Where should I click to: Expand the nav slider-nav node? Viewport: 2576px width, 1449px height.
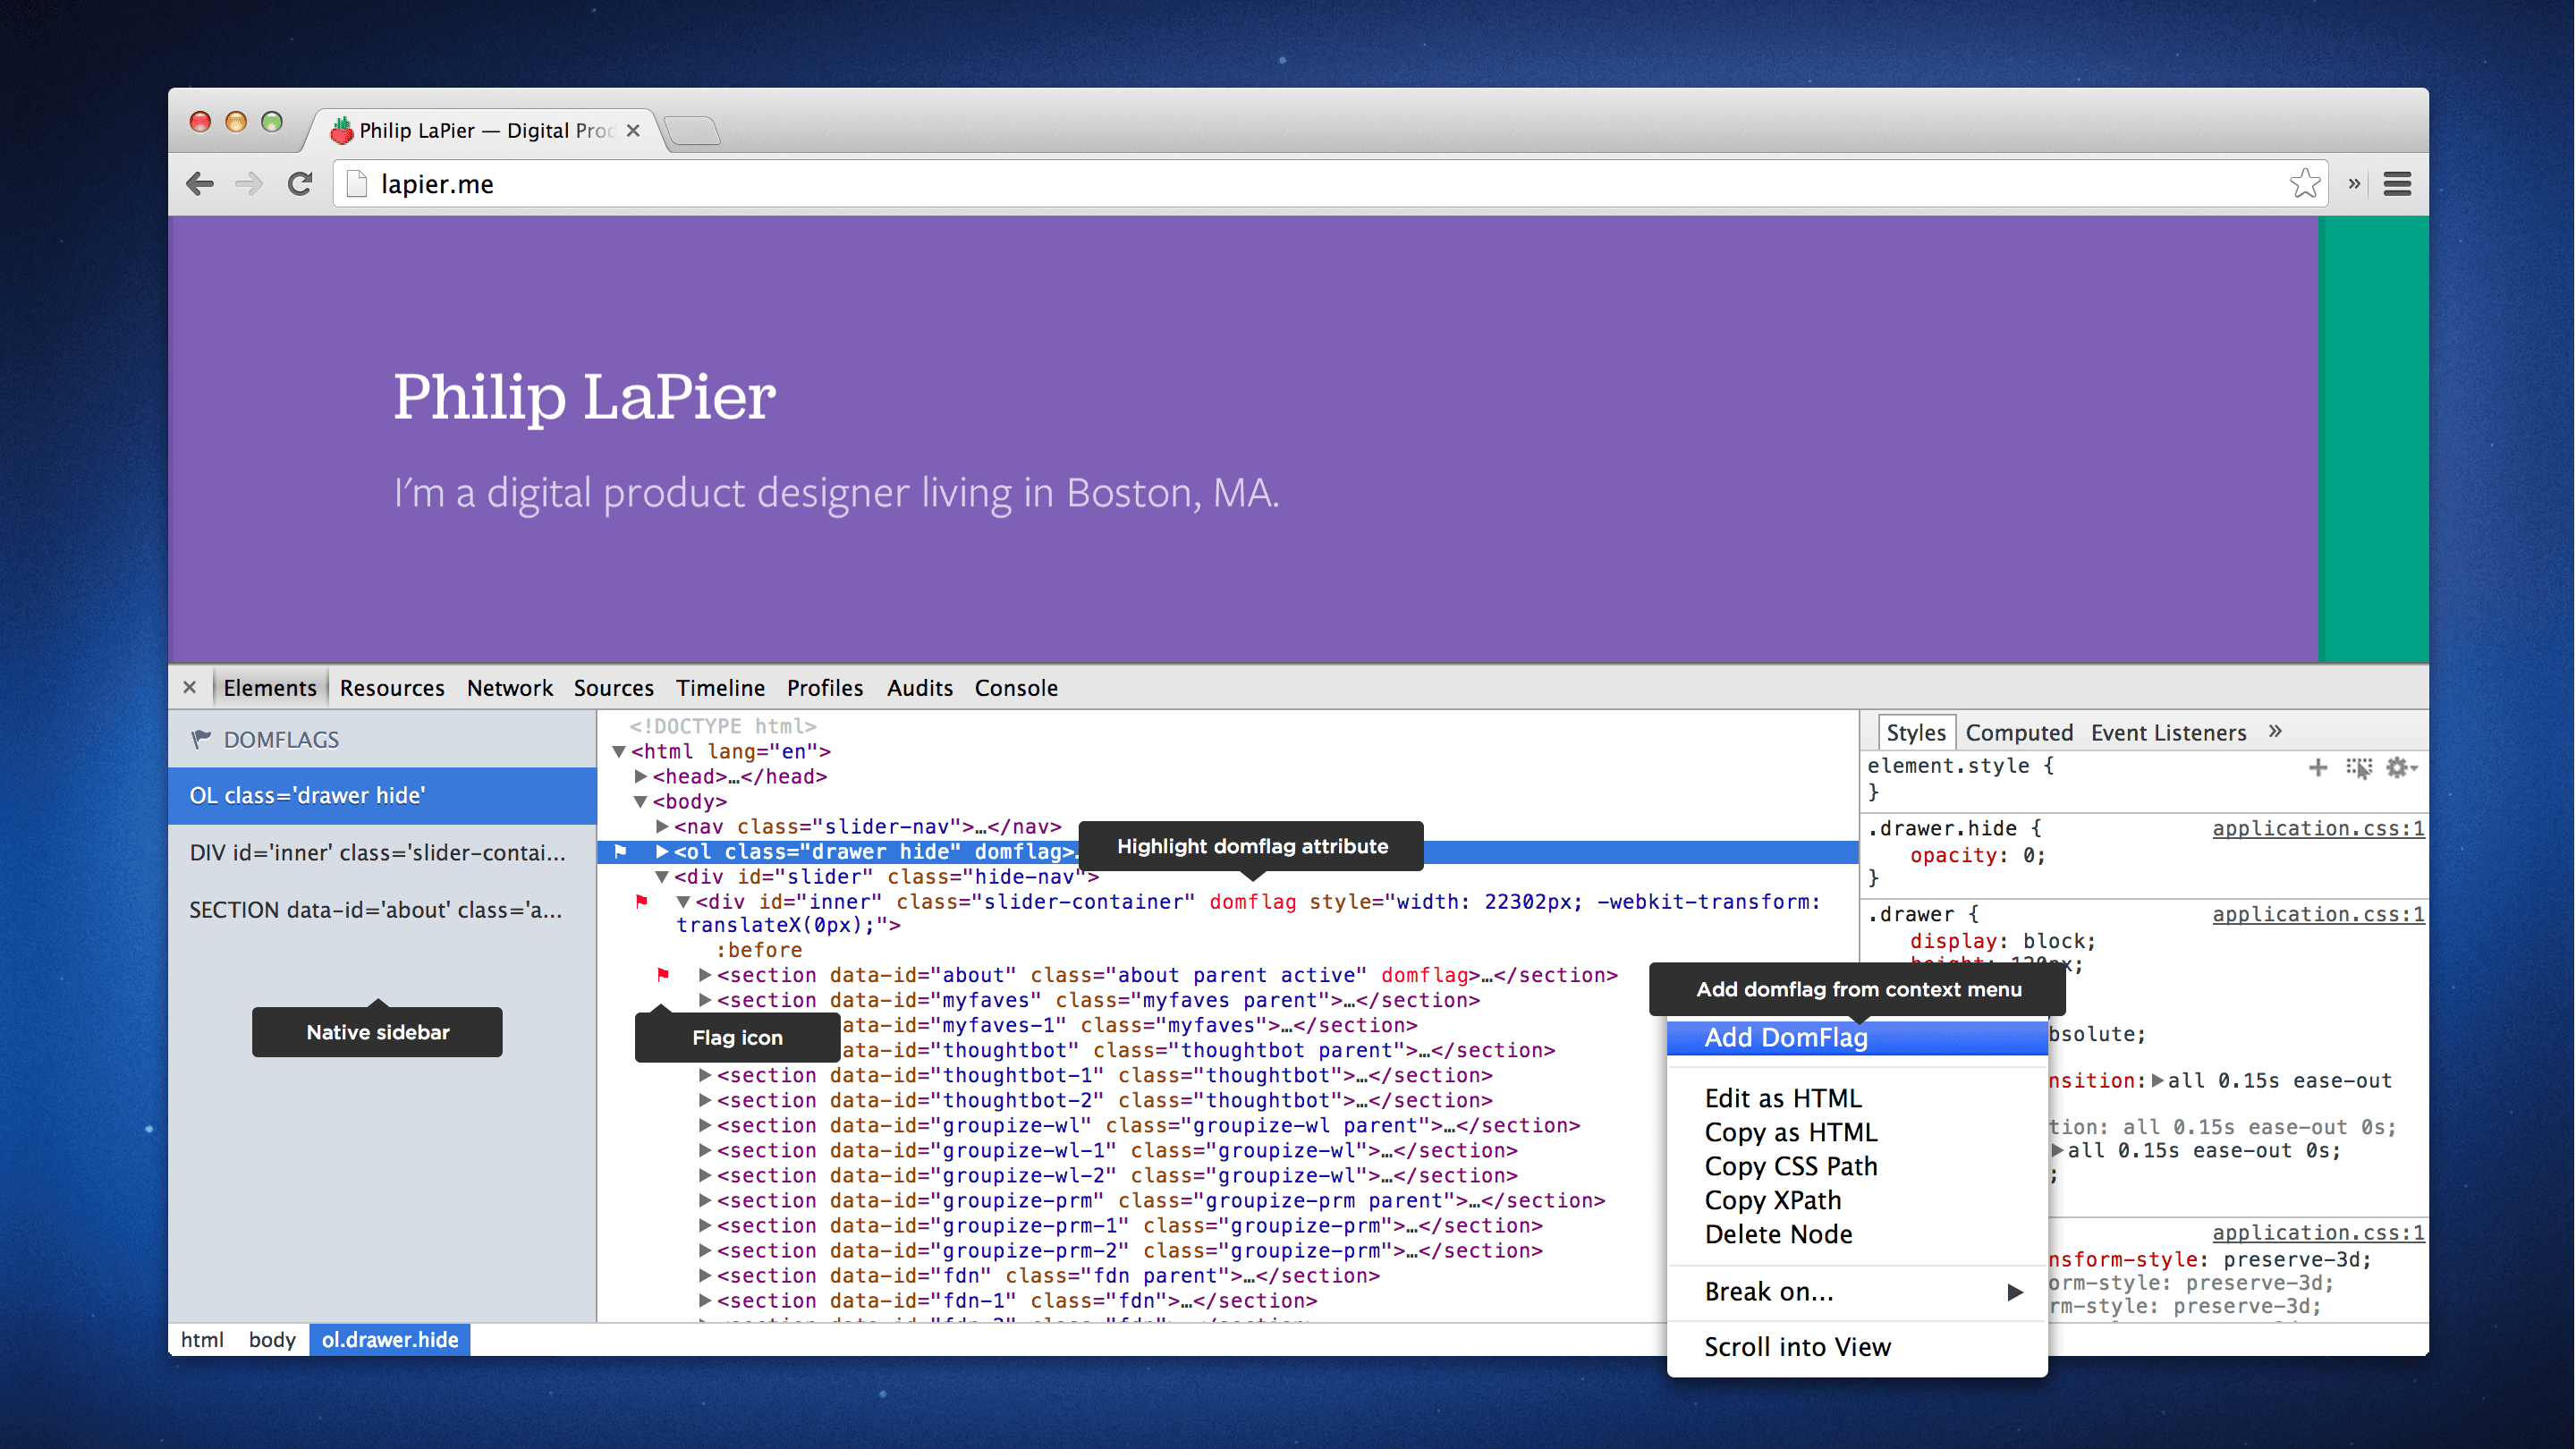click(662, 827)
